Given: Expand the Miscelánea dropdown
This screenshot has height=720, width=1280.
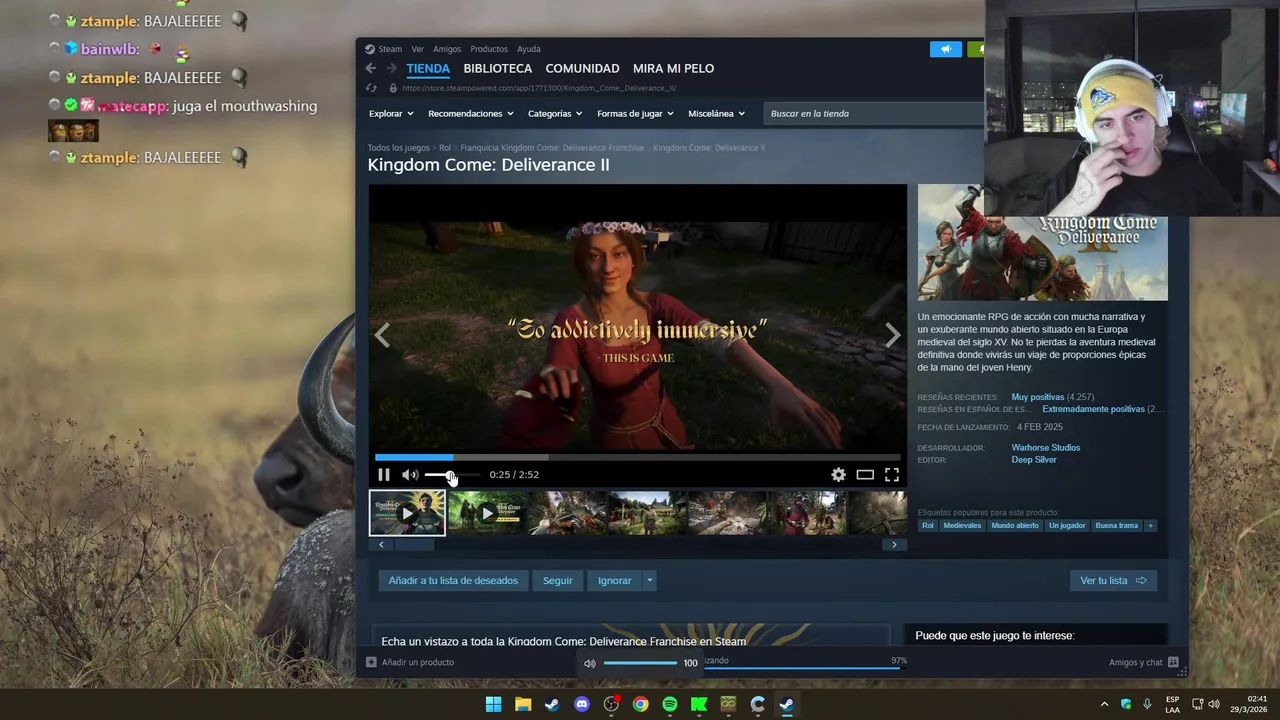Looking at the screenshot, I should pos(716,114).
